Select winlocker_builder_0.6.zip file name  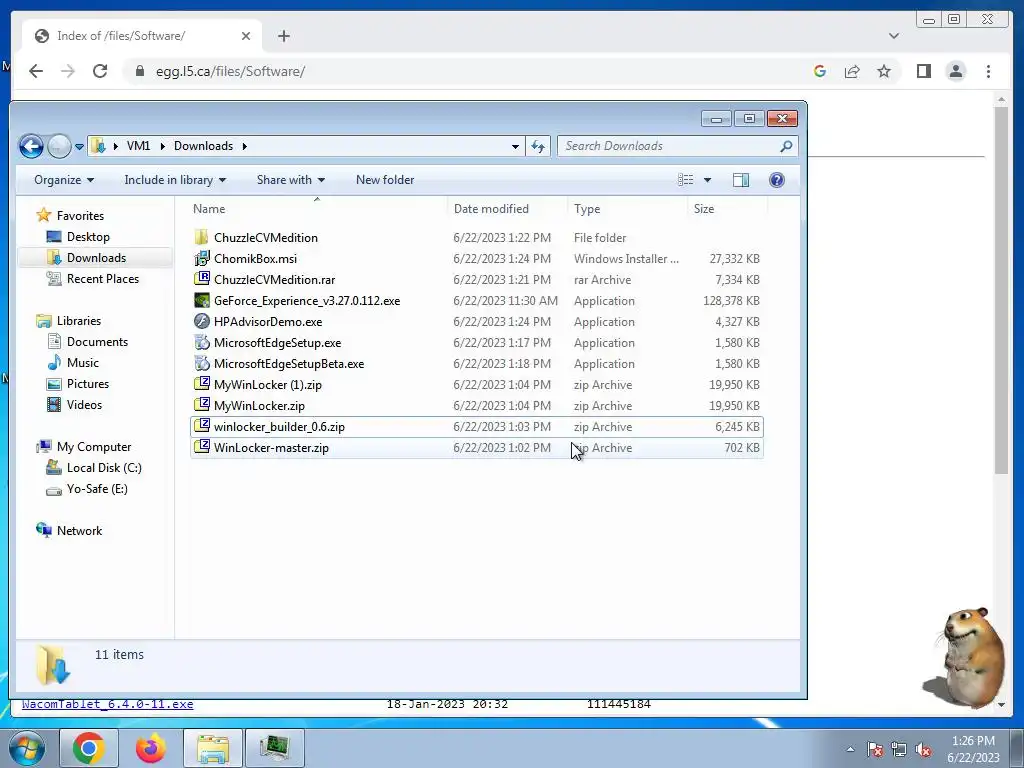click(280, 426)
